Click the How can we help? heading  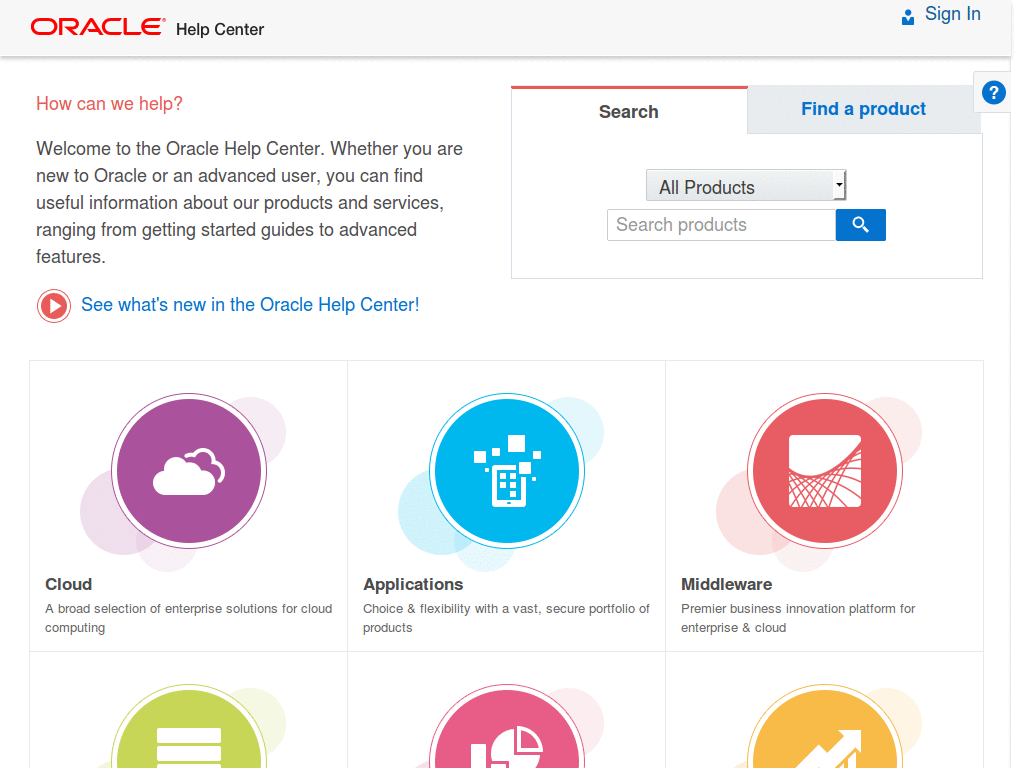coord(109,104)
